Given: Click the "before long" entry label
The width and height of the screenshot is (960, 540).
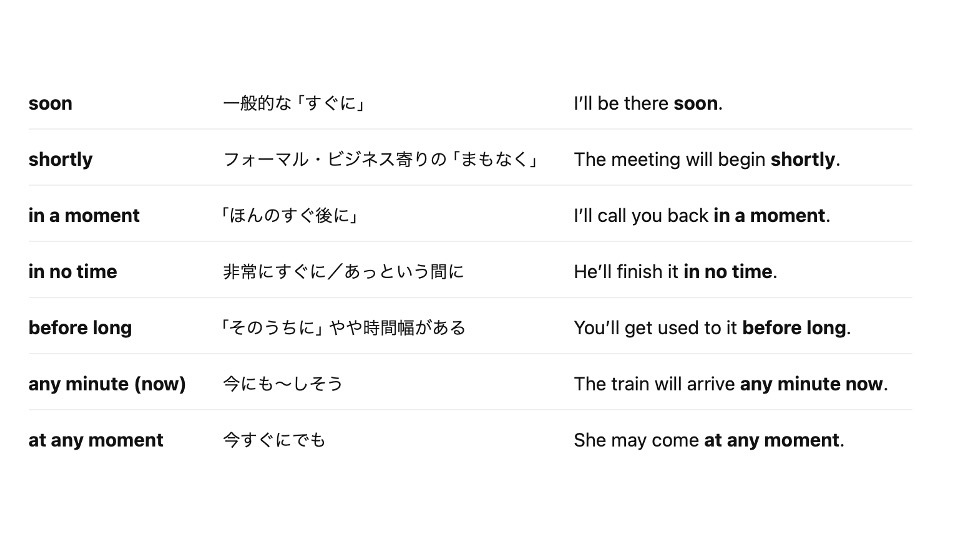Looking at the screenshot, I should [80, 328].
